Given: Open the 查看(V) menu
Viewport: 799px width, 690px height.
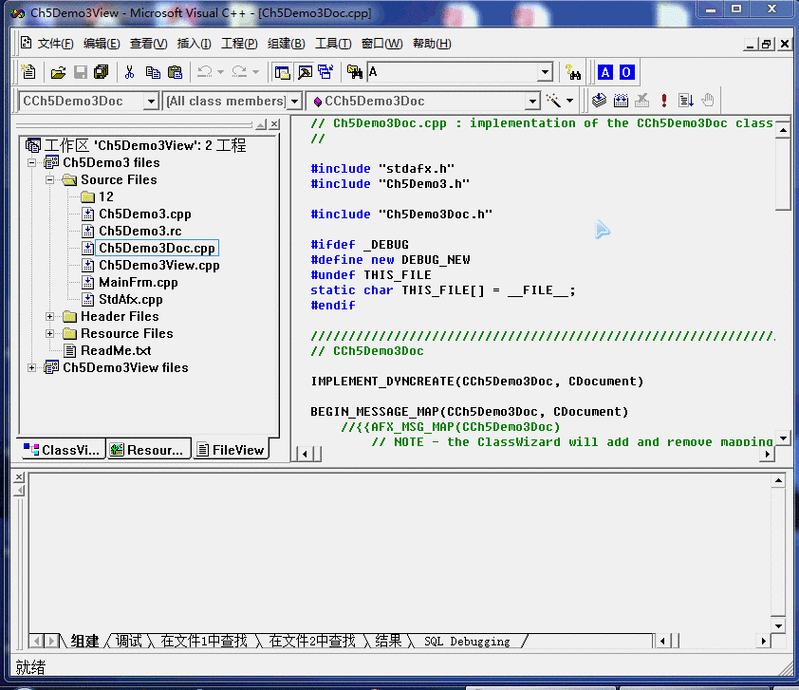Looking at the screenshot, I should (x=148, y=44).
